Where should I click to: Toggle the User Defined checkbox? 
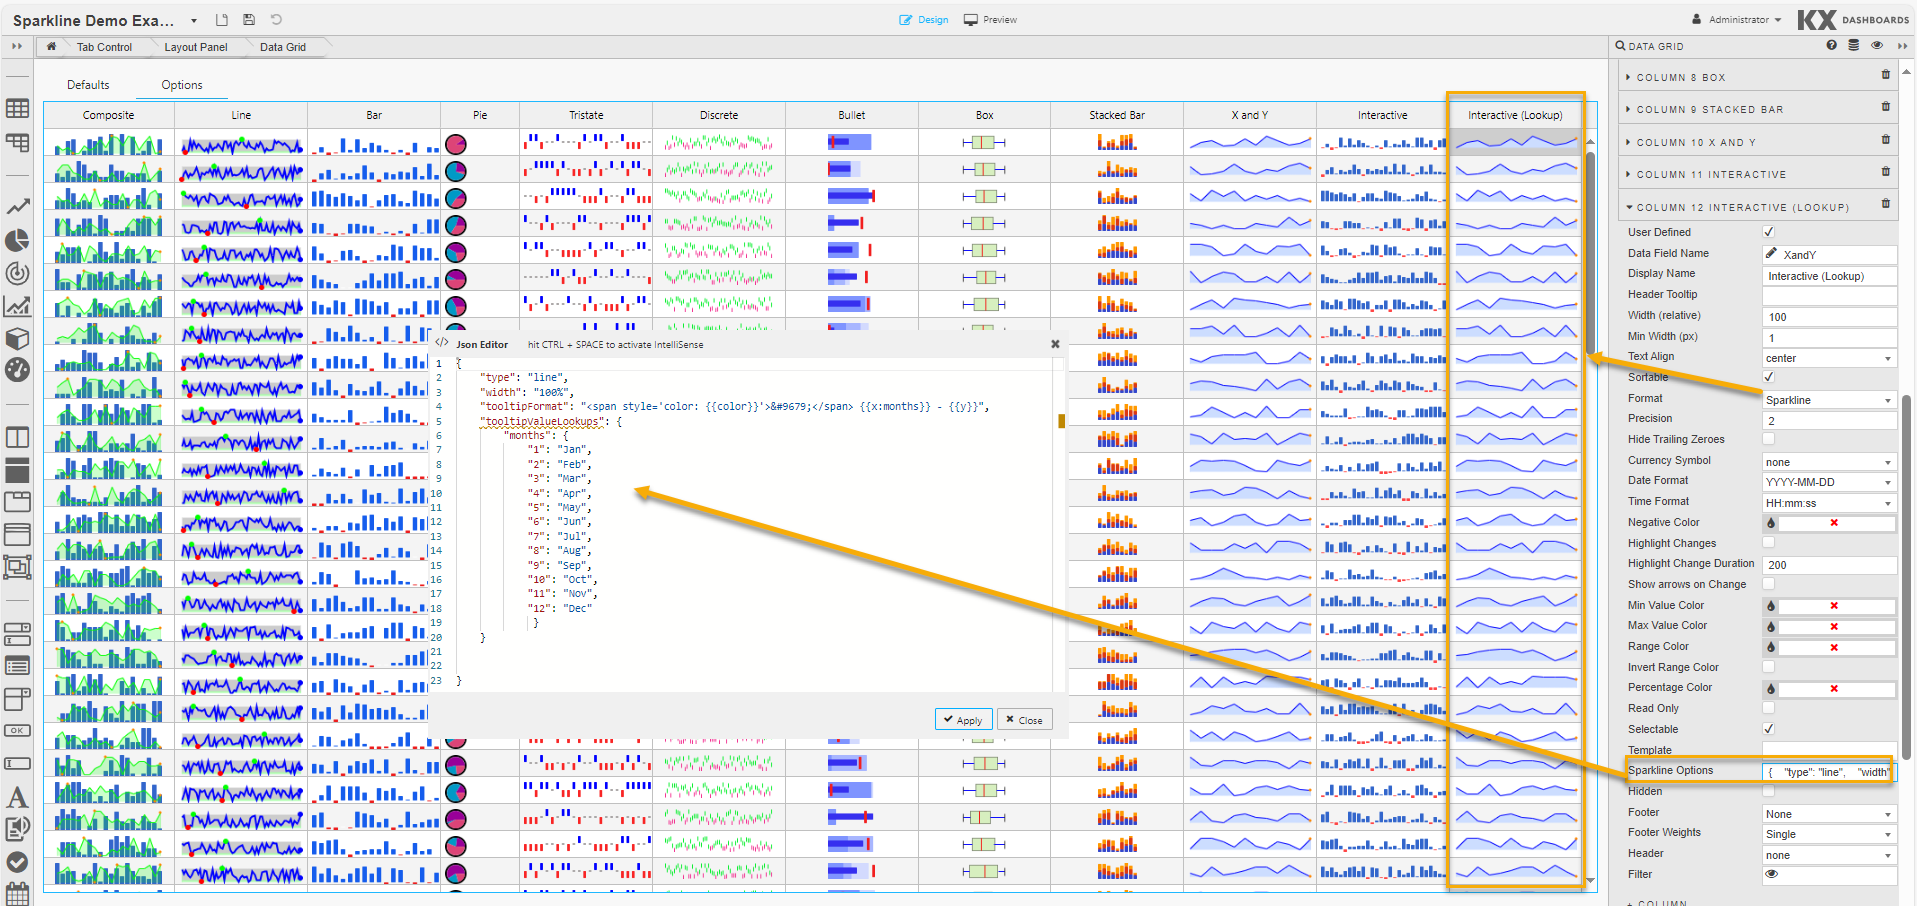point(1769,231)
